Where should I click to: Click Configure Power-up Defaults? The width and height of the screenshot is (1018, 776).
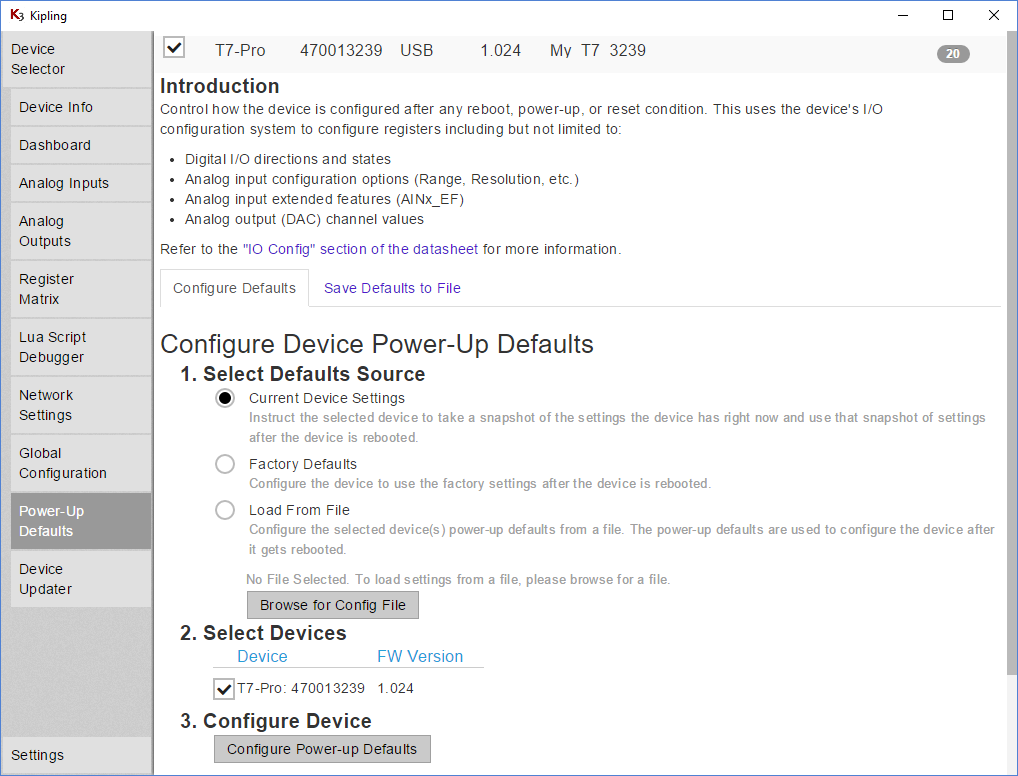tap(322, 748)
